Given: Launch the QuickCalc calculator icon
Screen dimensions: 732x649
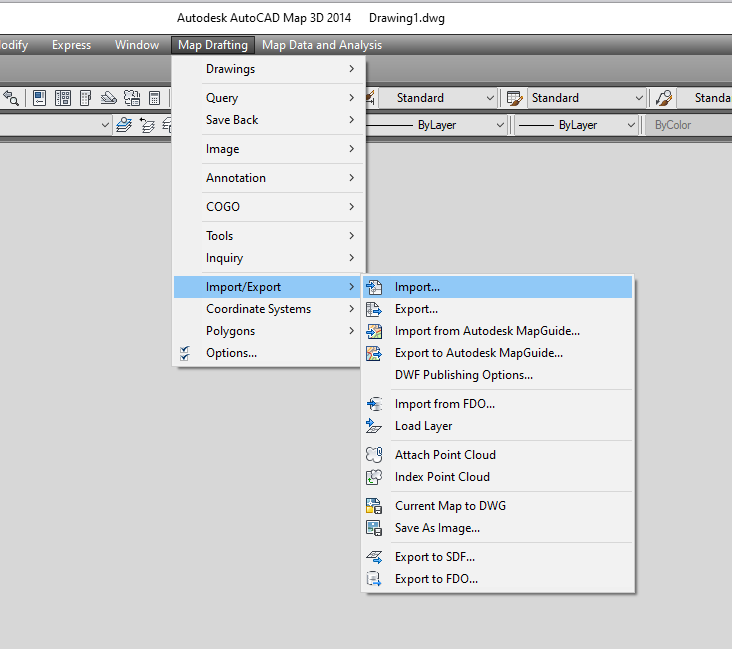Looking at the screenshot, I should click(x=155, y=98).
